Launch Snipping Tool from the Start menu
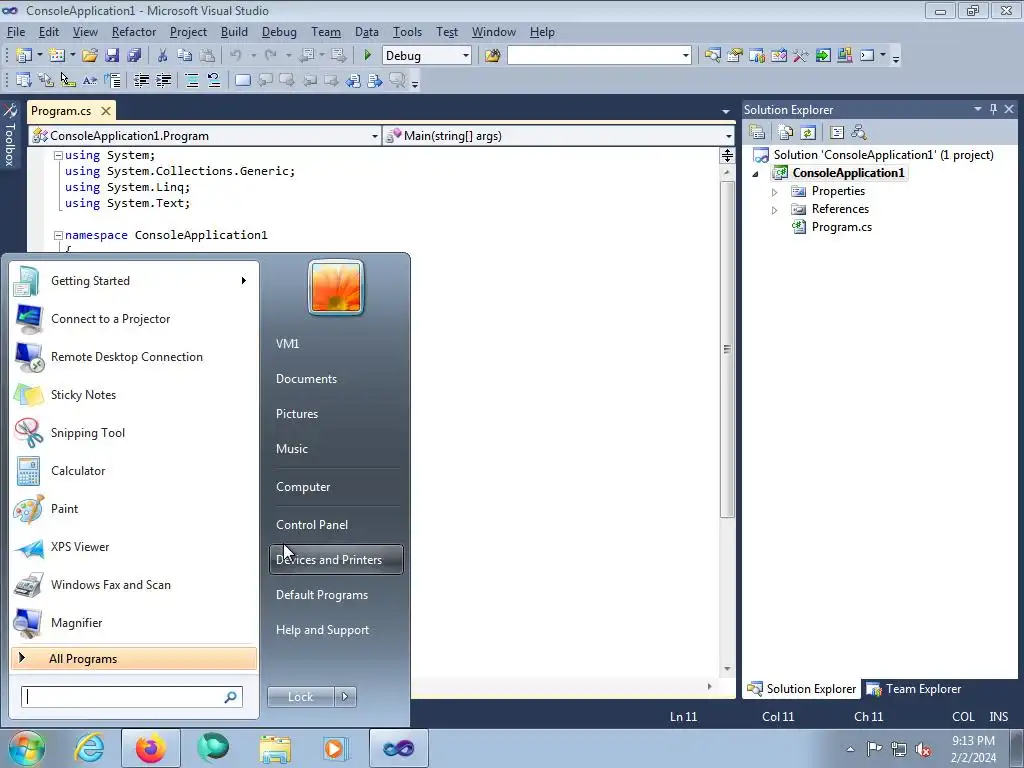 click(134, 433)
